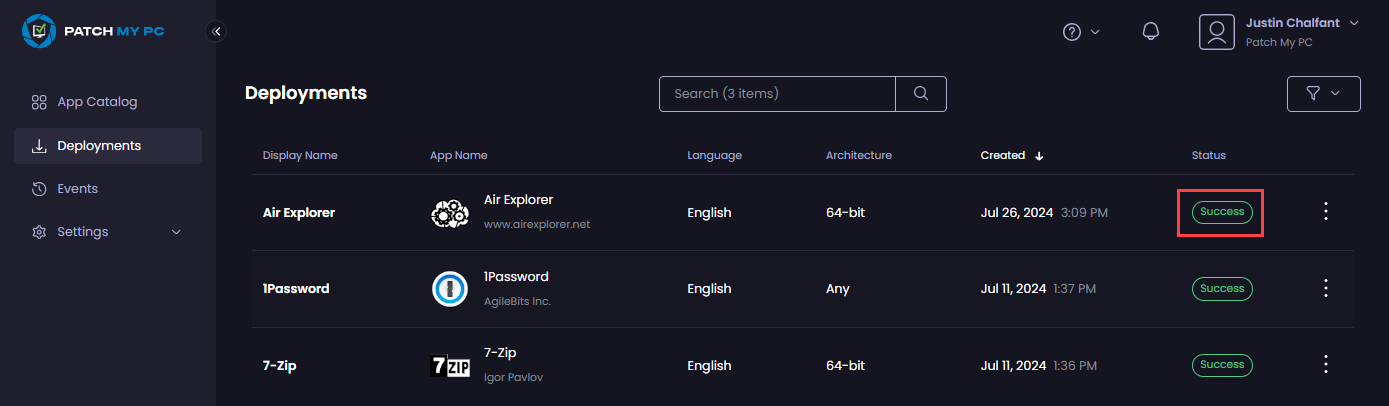1389x406 pixels.
Task: Open the three-dot menu for Air Explorer
Action: pos(1326,211)
